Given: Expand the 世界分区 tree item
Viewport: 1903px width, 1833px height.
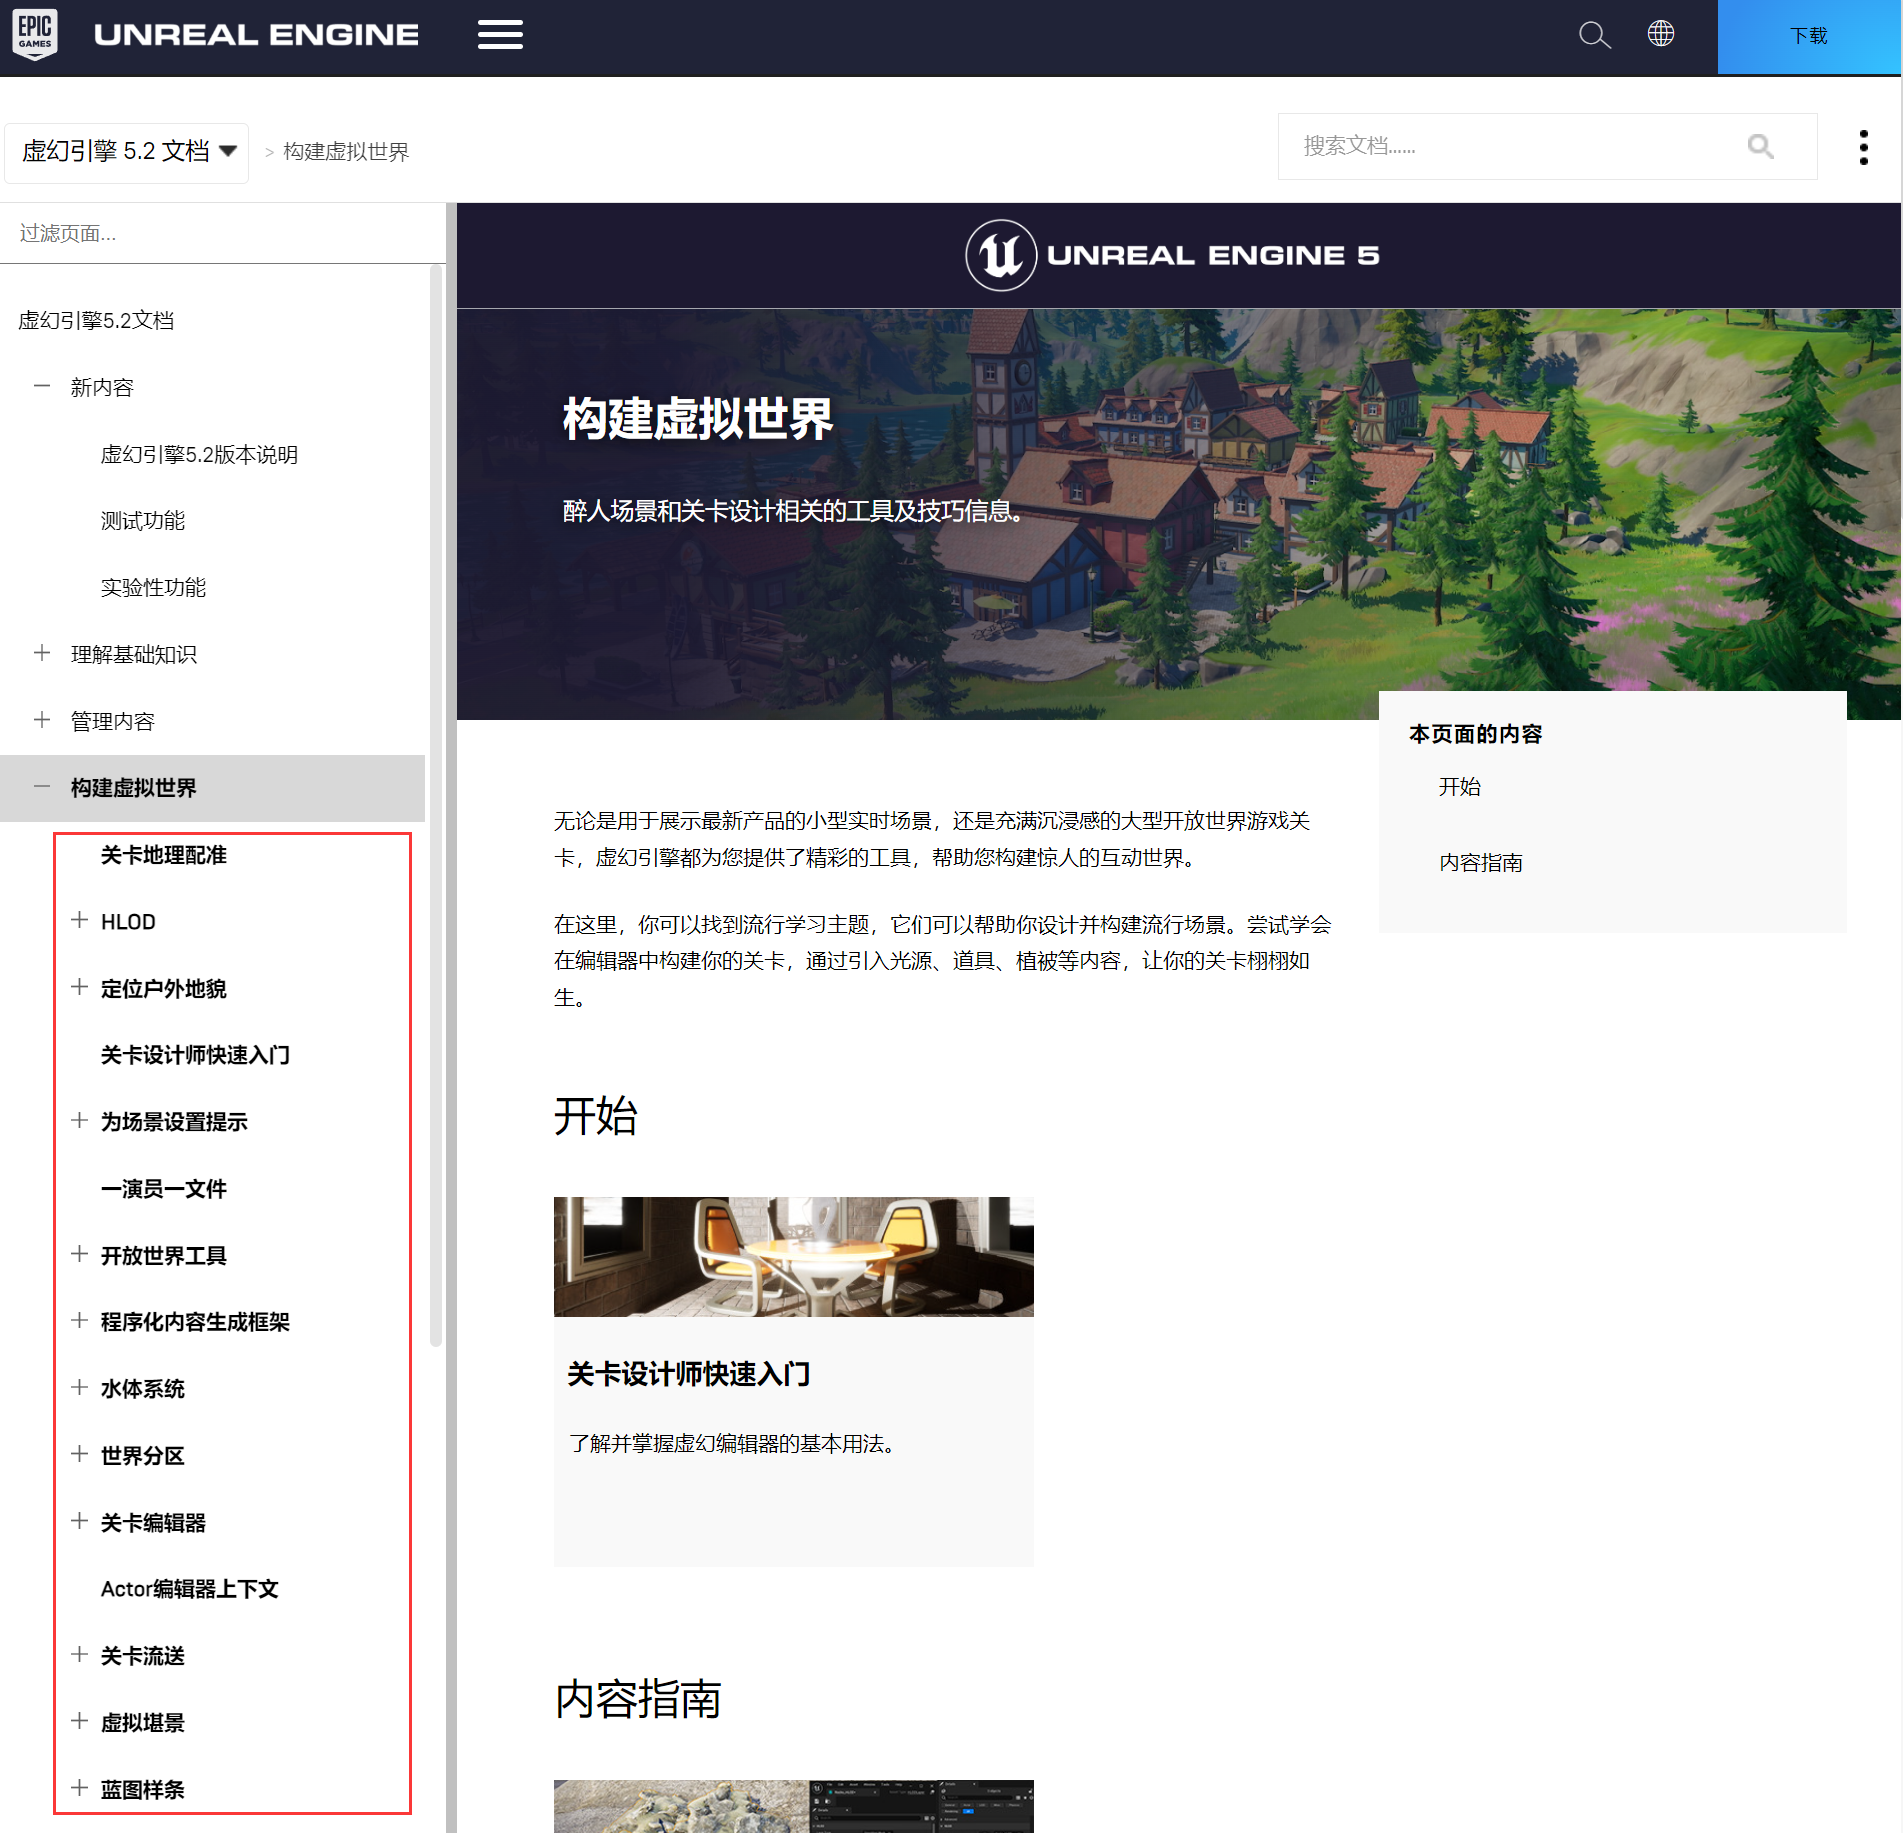Looking at the screenshot, I should coord(79,1454).
